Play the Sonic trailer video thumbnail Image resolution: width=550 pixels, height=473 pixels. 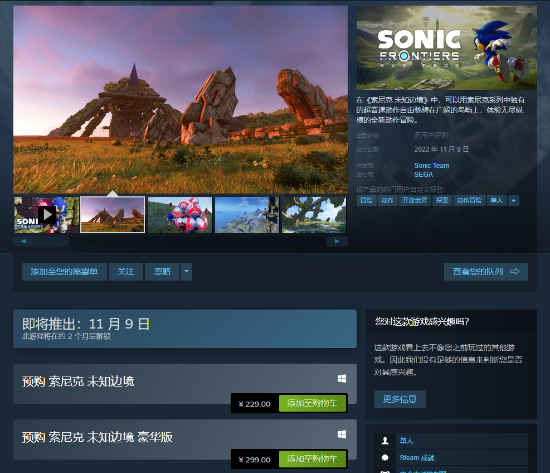pos(46,215)
